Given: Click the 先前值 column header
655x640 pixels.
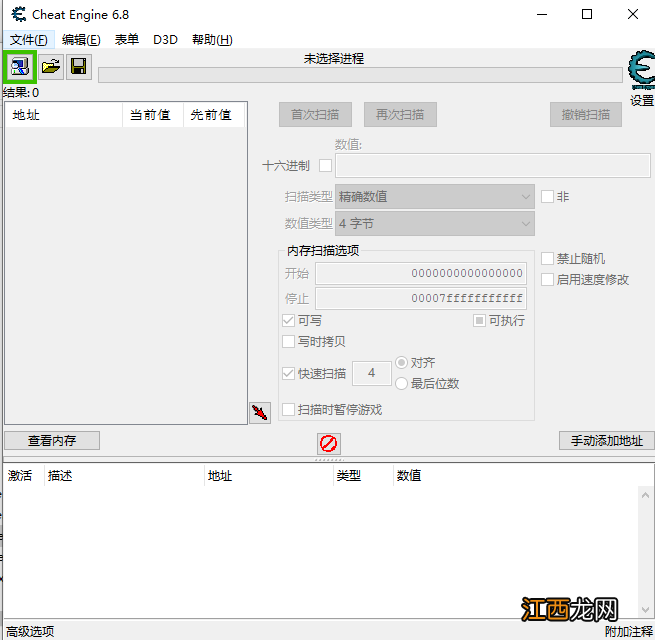Looking at the screenshot, I should tap(214, 115).
